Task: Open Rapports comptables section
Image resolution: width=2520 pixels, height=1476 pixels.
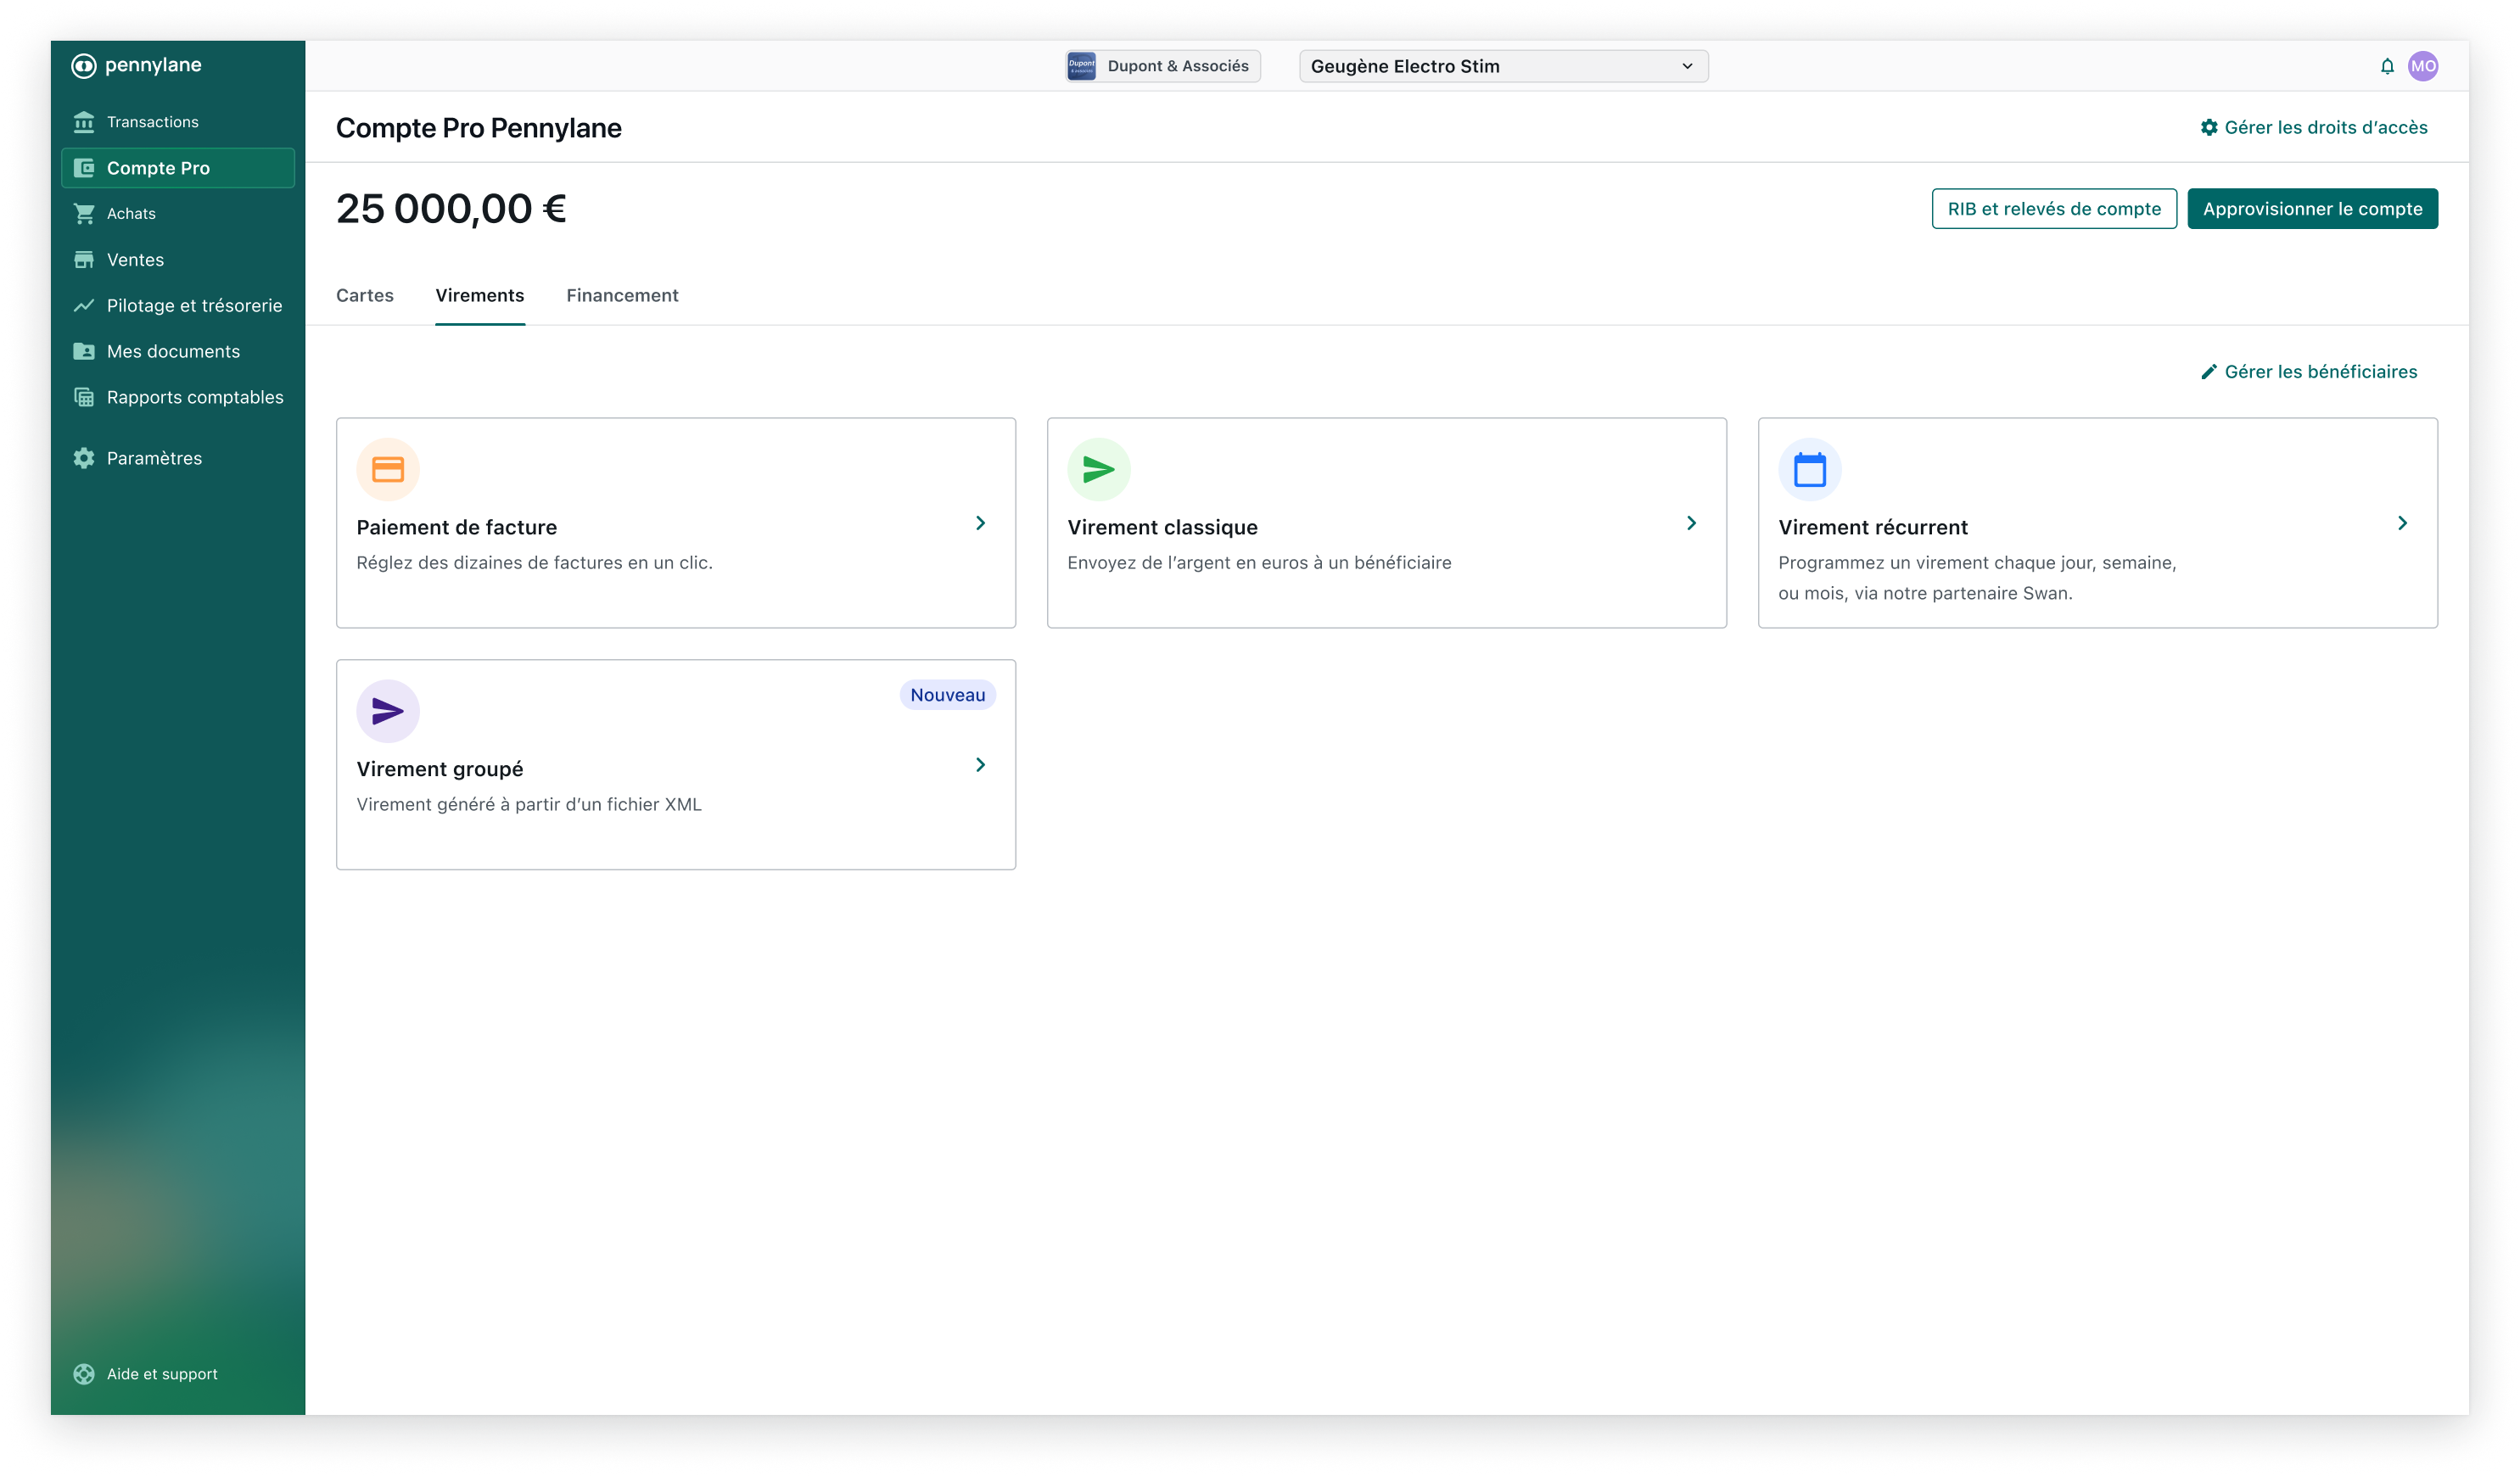Action: pyautogui.click(x=177, y=398)
